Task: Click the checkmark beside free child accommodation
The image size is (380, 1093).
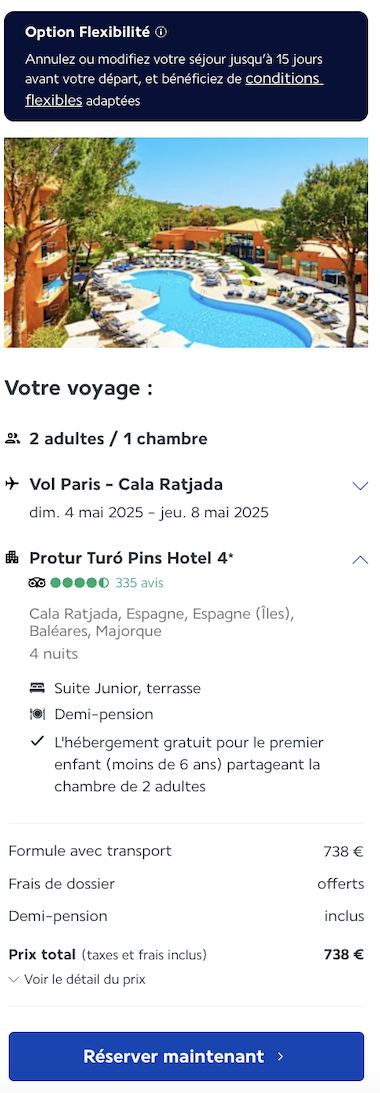Action: (x=37, y=741)
